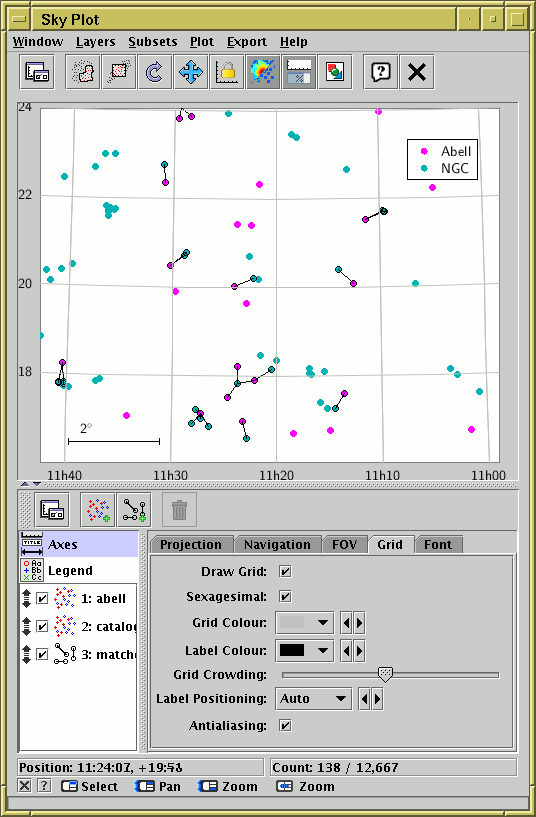Click the status bar X icon left of Select
This screenshot has width=536, height=817.
tap(24, 785)
